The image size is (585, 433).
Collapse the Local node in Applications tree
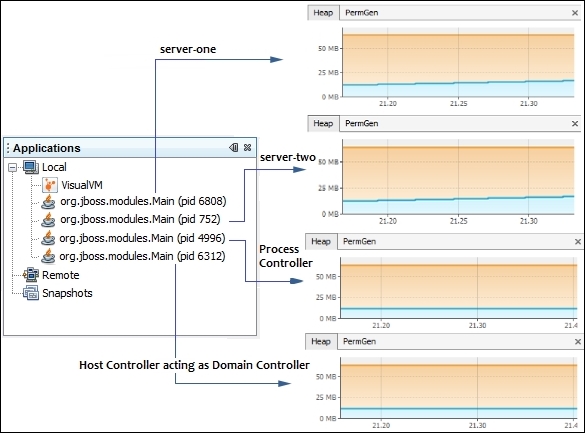pyautogui.click(x=12, y=167)
